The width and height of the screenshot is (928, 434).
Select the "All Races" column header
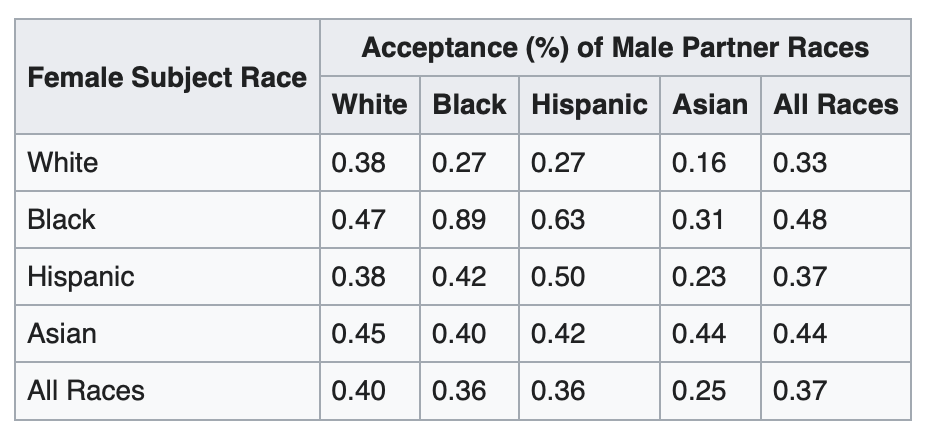click(x=836, y=105)
